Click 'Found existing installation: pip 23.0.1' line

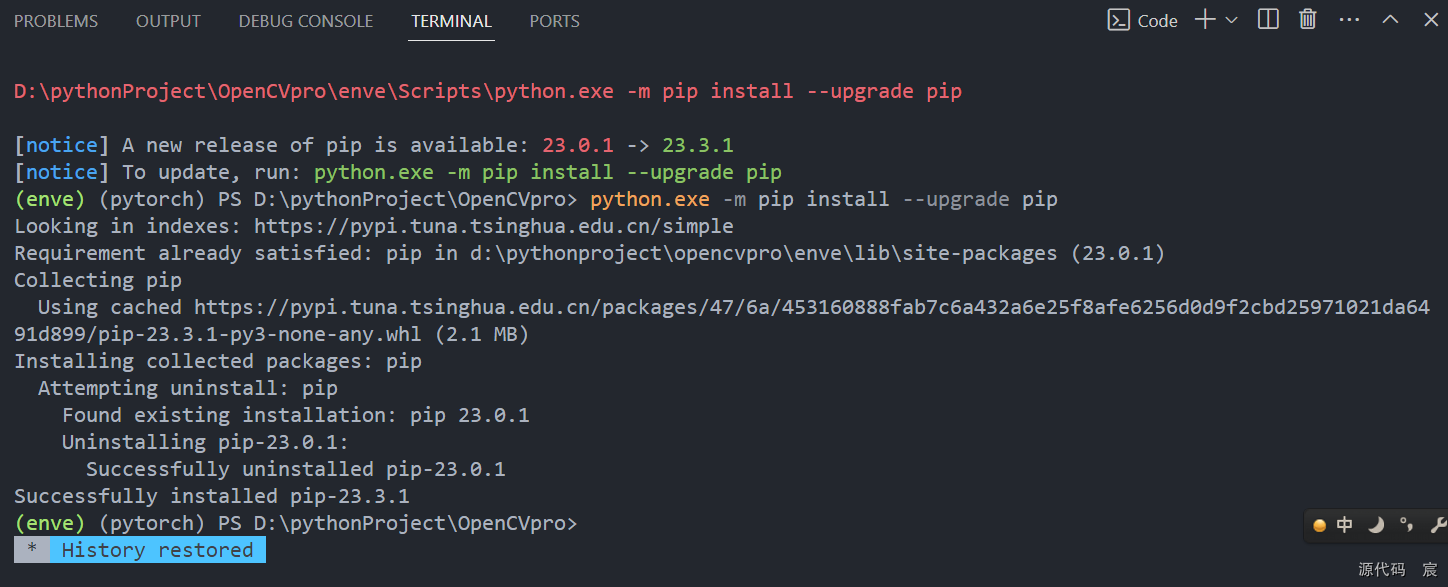pyautogui.click(x=296, y=415)
